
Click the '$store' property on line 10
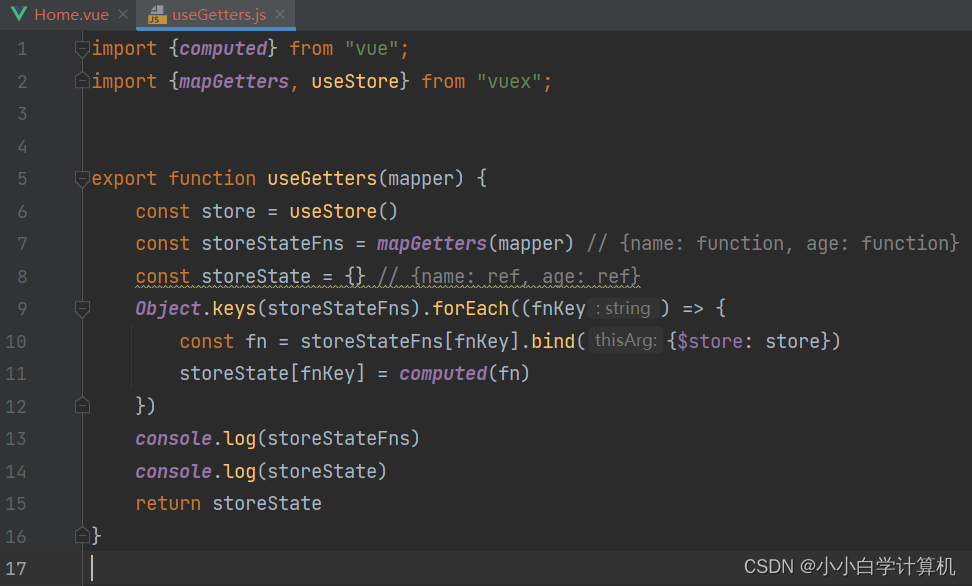click(x=709, y=341)
